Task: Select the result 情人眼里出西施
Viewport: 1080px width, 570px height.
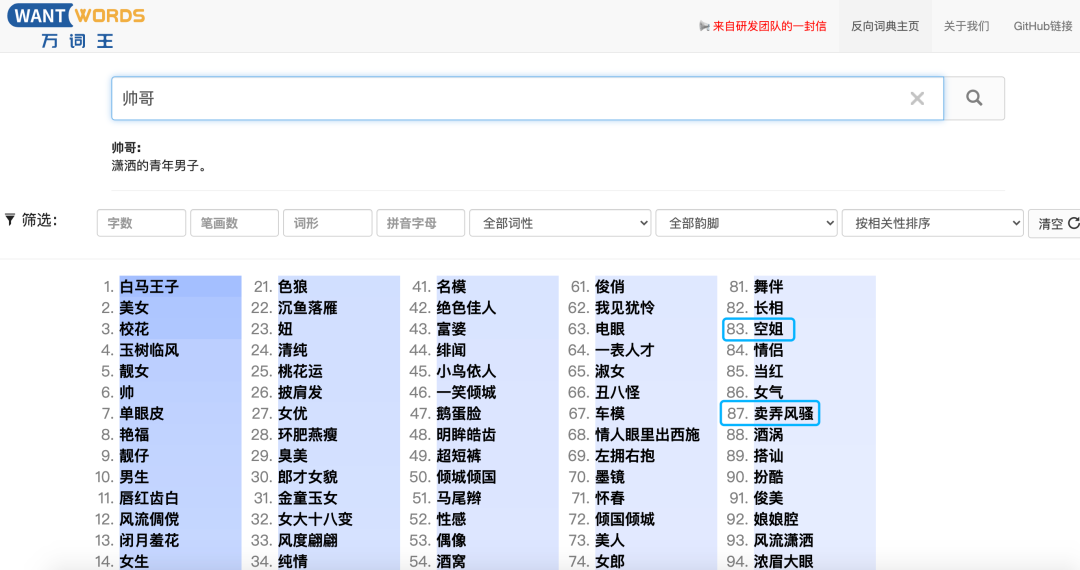Action: 647,434
